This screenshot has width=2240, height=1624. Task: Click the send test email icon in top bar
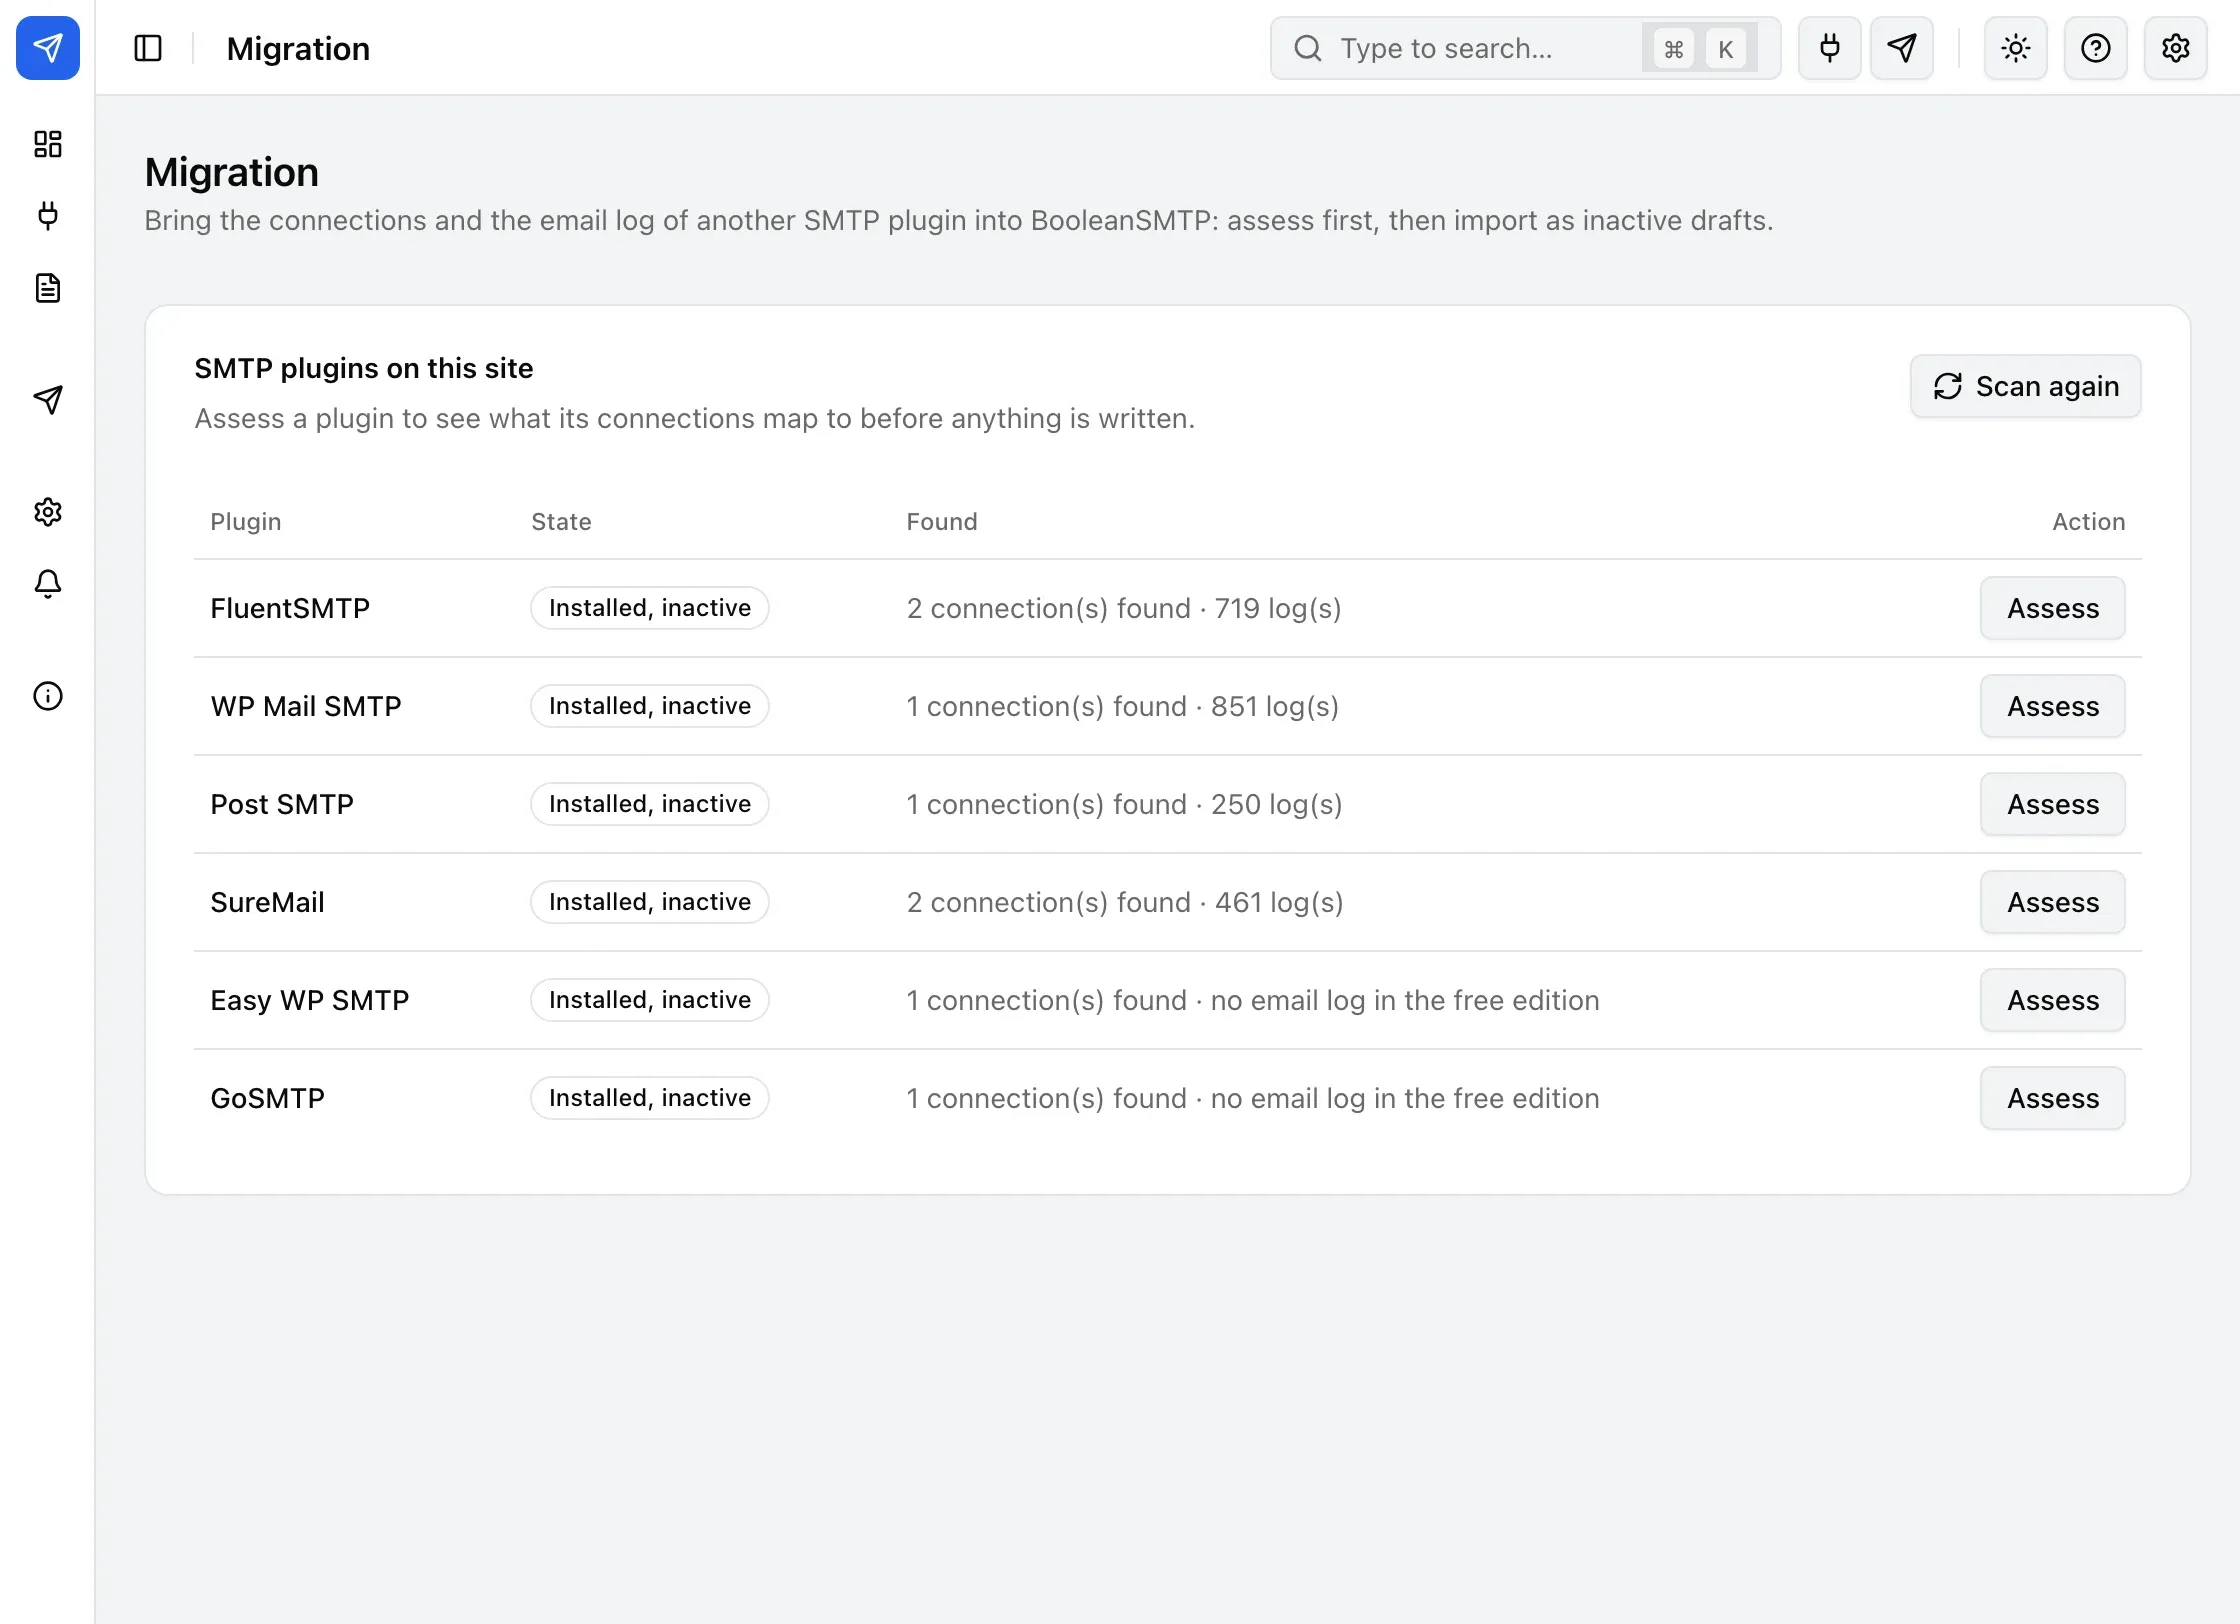(x=1902, y=48)
